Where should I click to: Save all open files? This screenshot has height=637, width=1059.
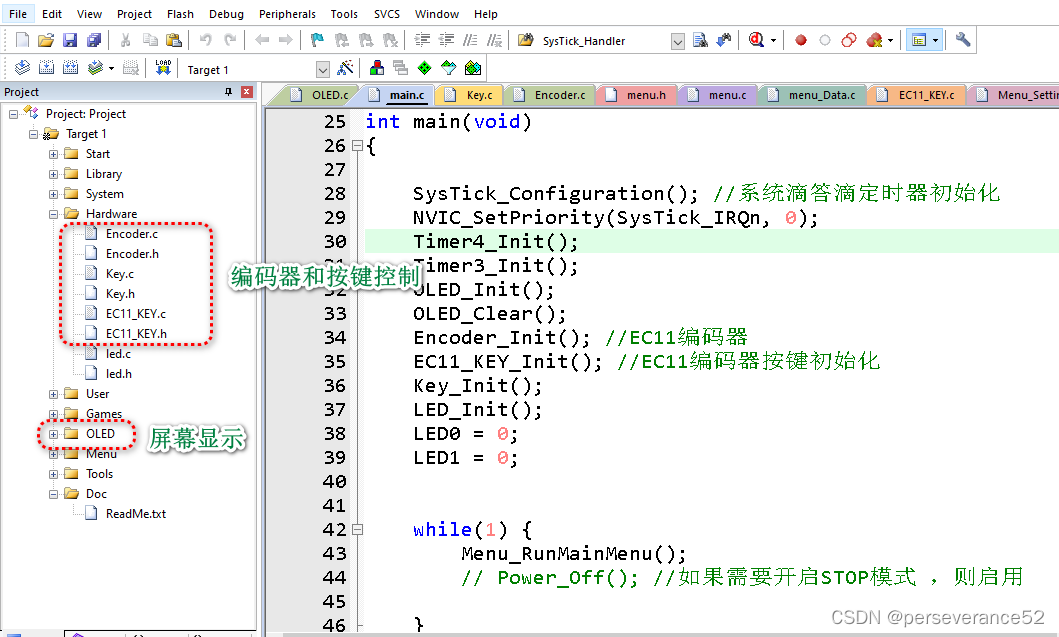[94, 40]
